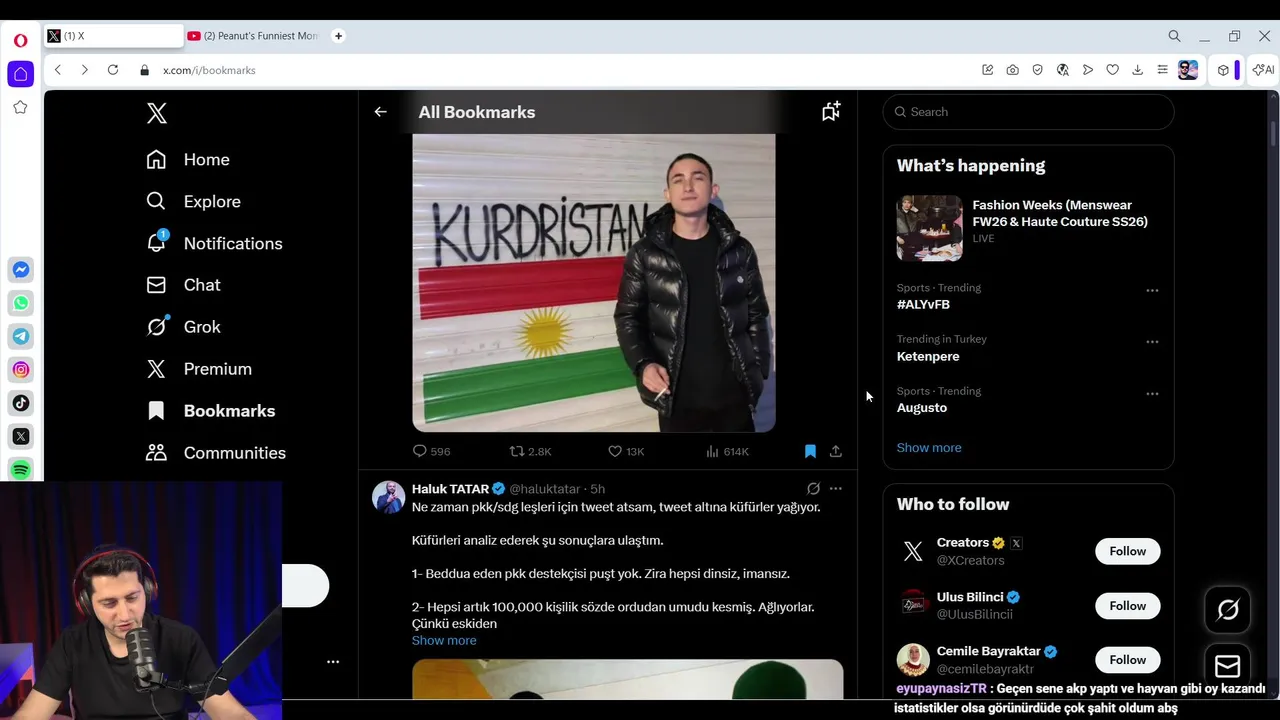
Task: Open Telegram in Opera sidebar
Action: point(20,336)
